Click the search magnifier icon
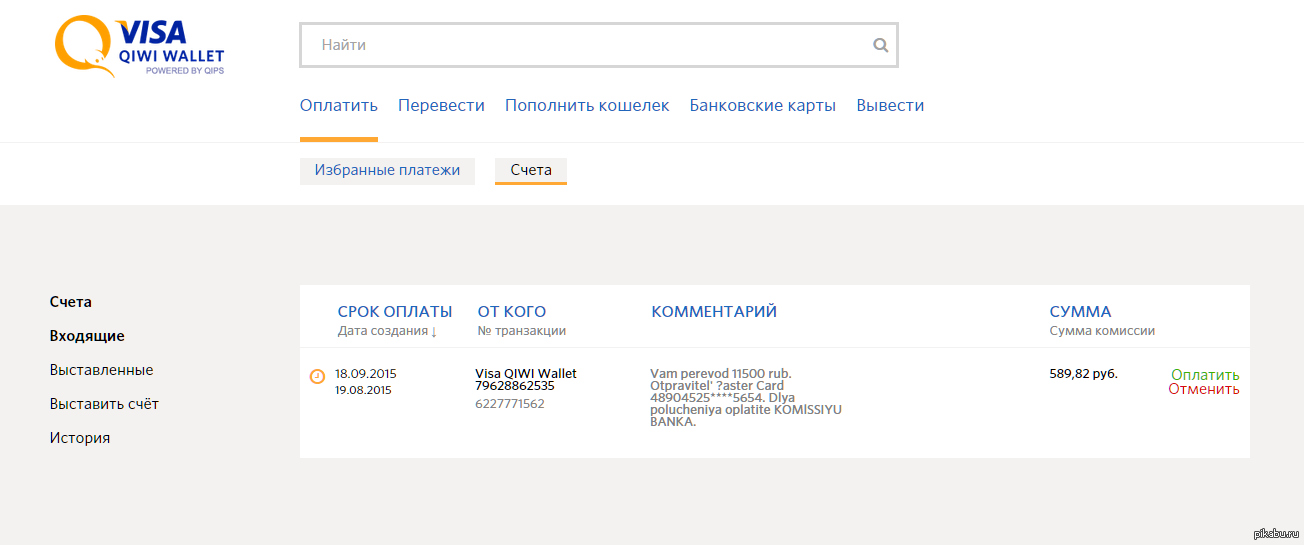This screenshot has height=545, width=1304. point(880,45)
